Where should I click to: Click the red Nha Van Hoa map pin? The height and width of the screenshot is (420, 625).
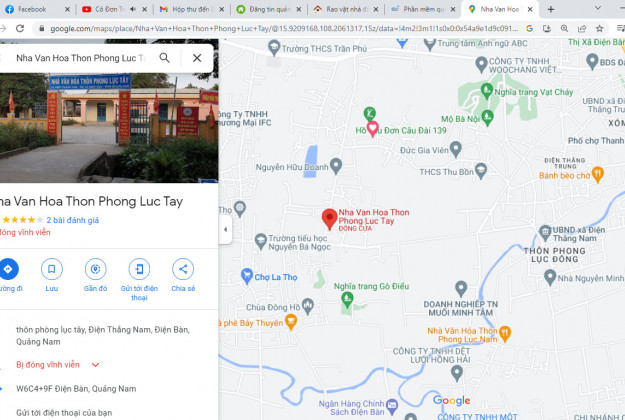pyautogui.click(x=329, y=219)
